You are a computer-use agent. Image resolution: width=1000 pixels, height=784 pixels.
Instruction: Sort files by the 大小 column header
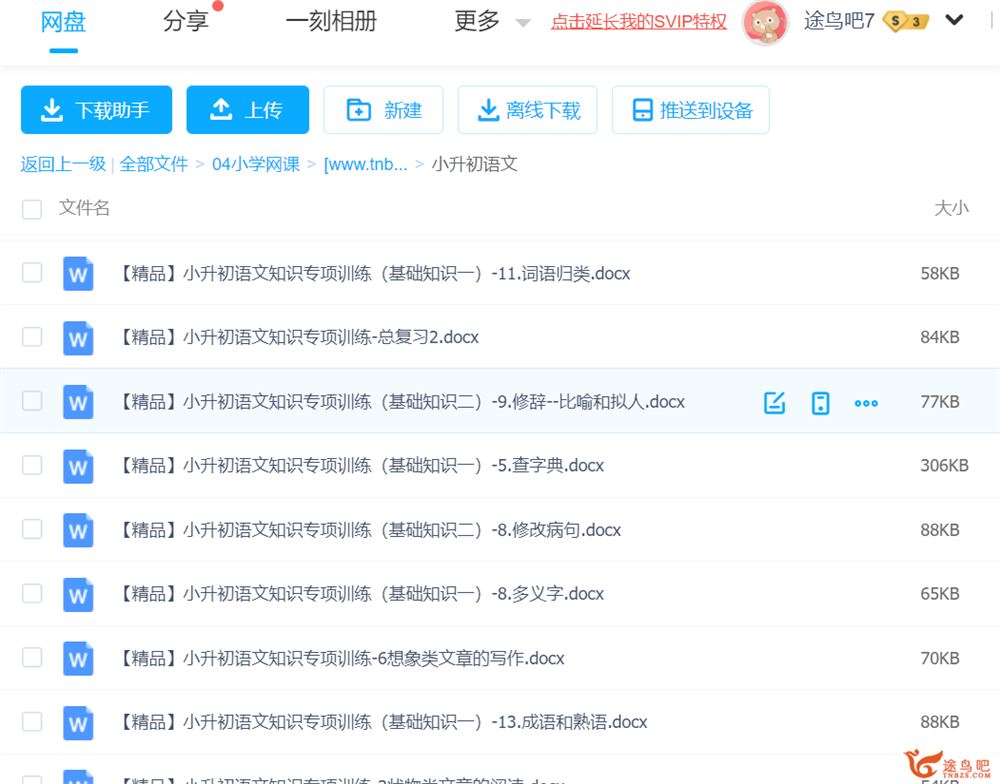(x=950, y=208)
